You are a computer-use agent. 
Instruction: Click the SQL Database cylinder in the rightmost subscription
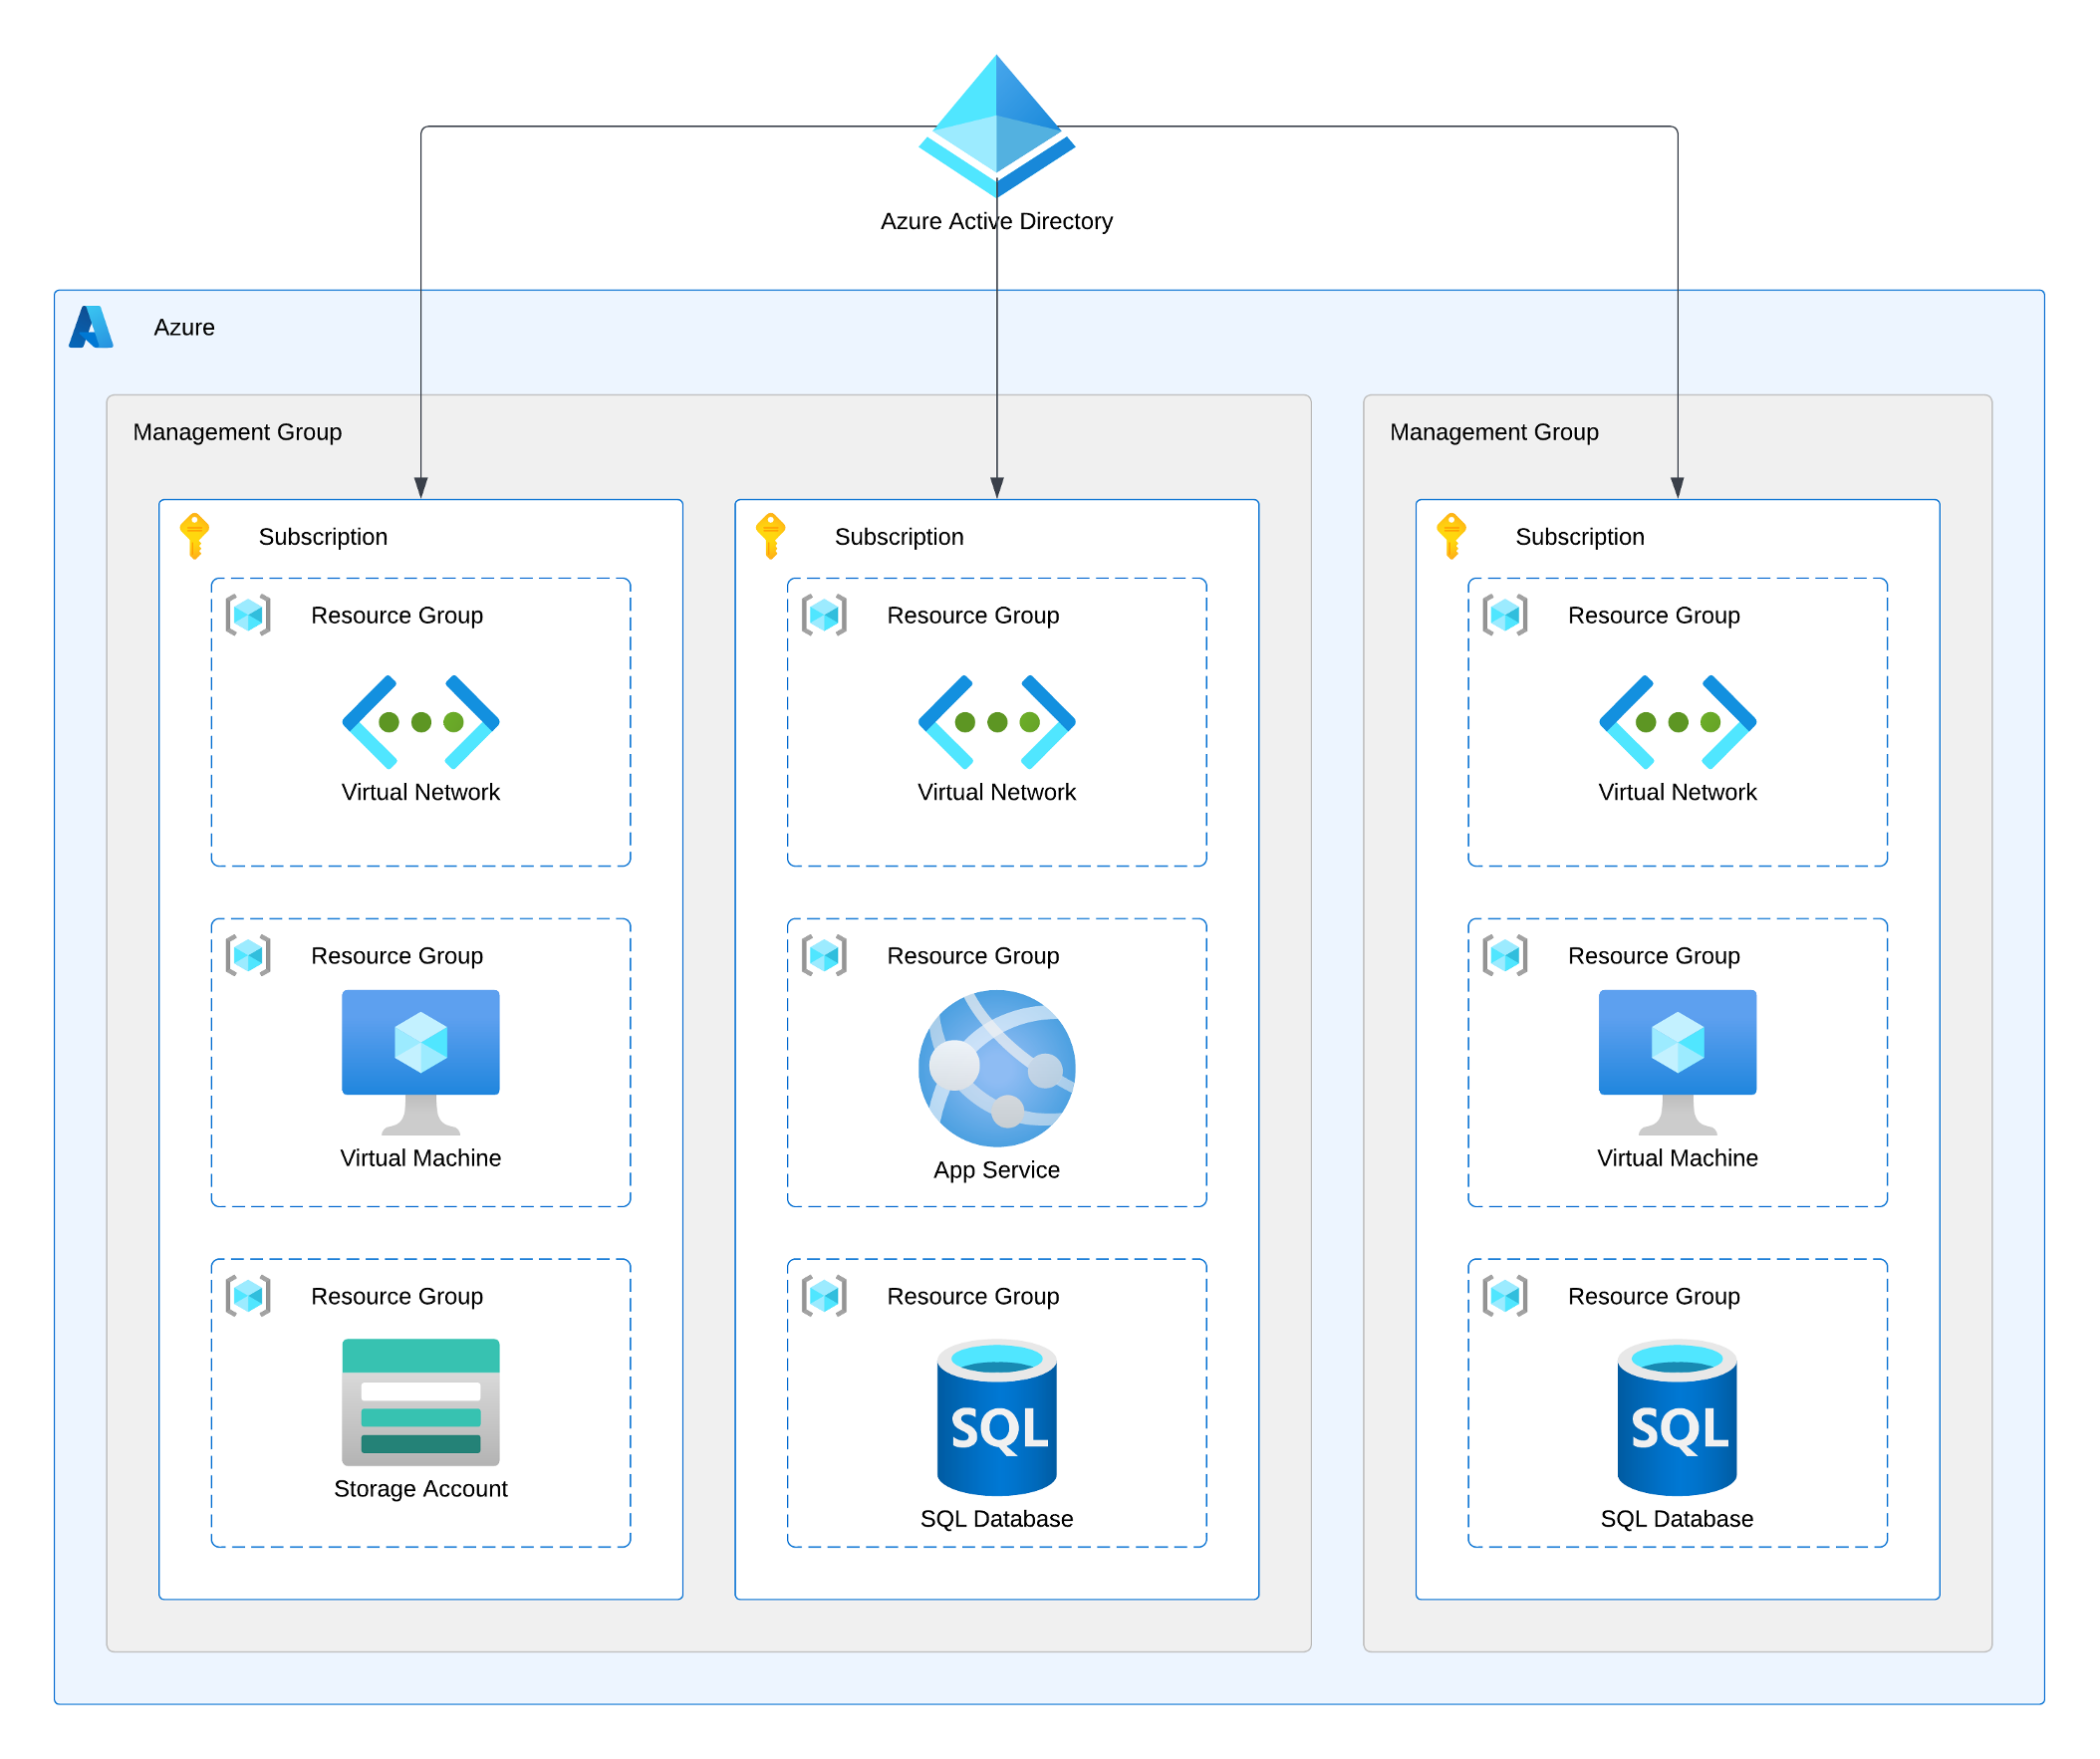[1678, 1417]
